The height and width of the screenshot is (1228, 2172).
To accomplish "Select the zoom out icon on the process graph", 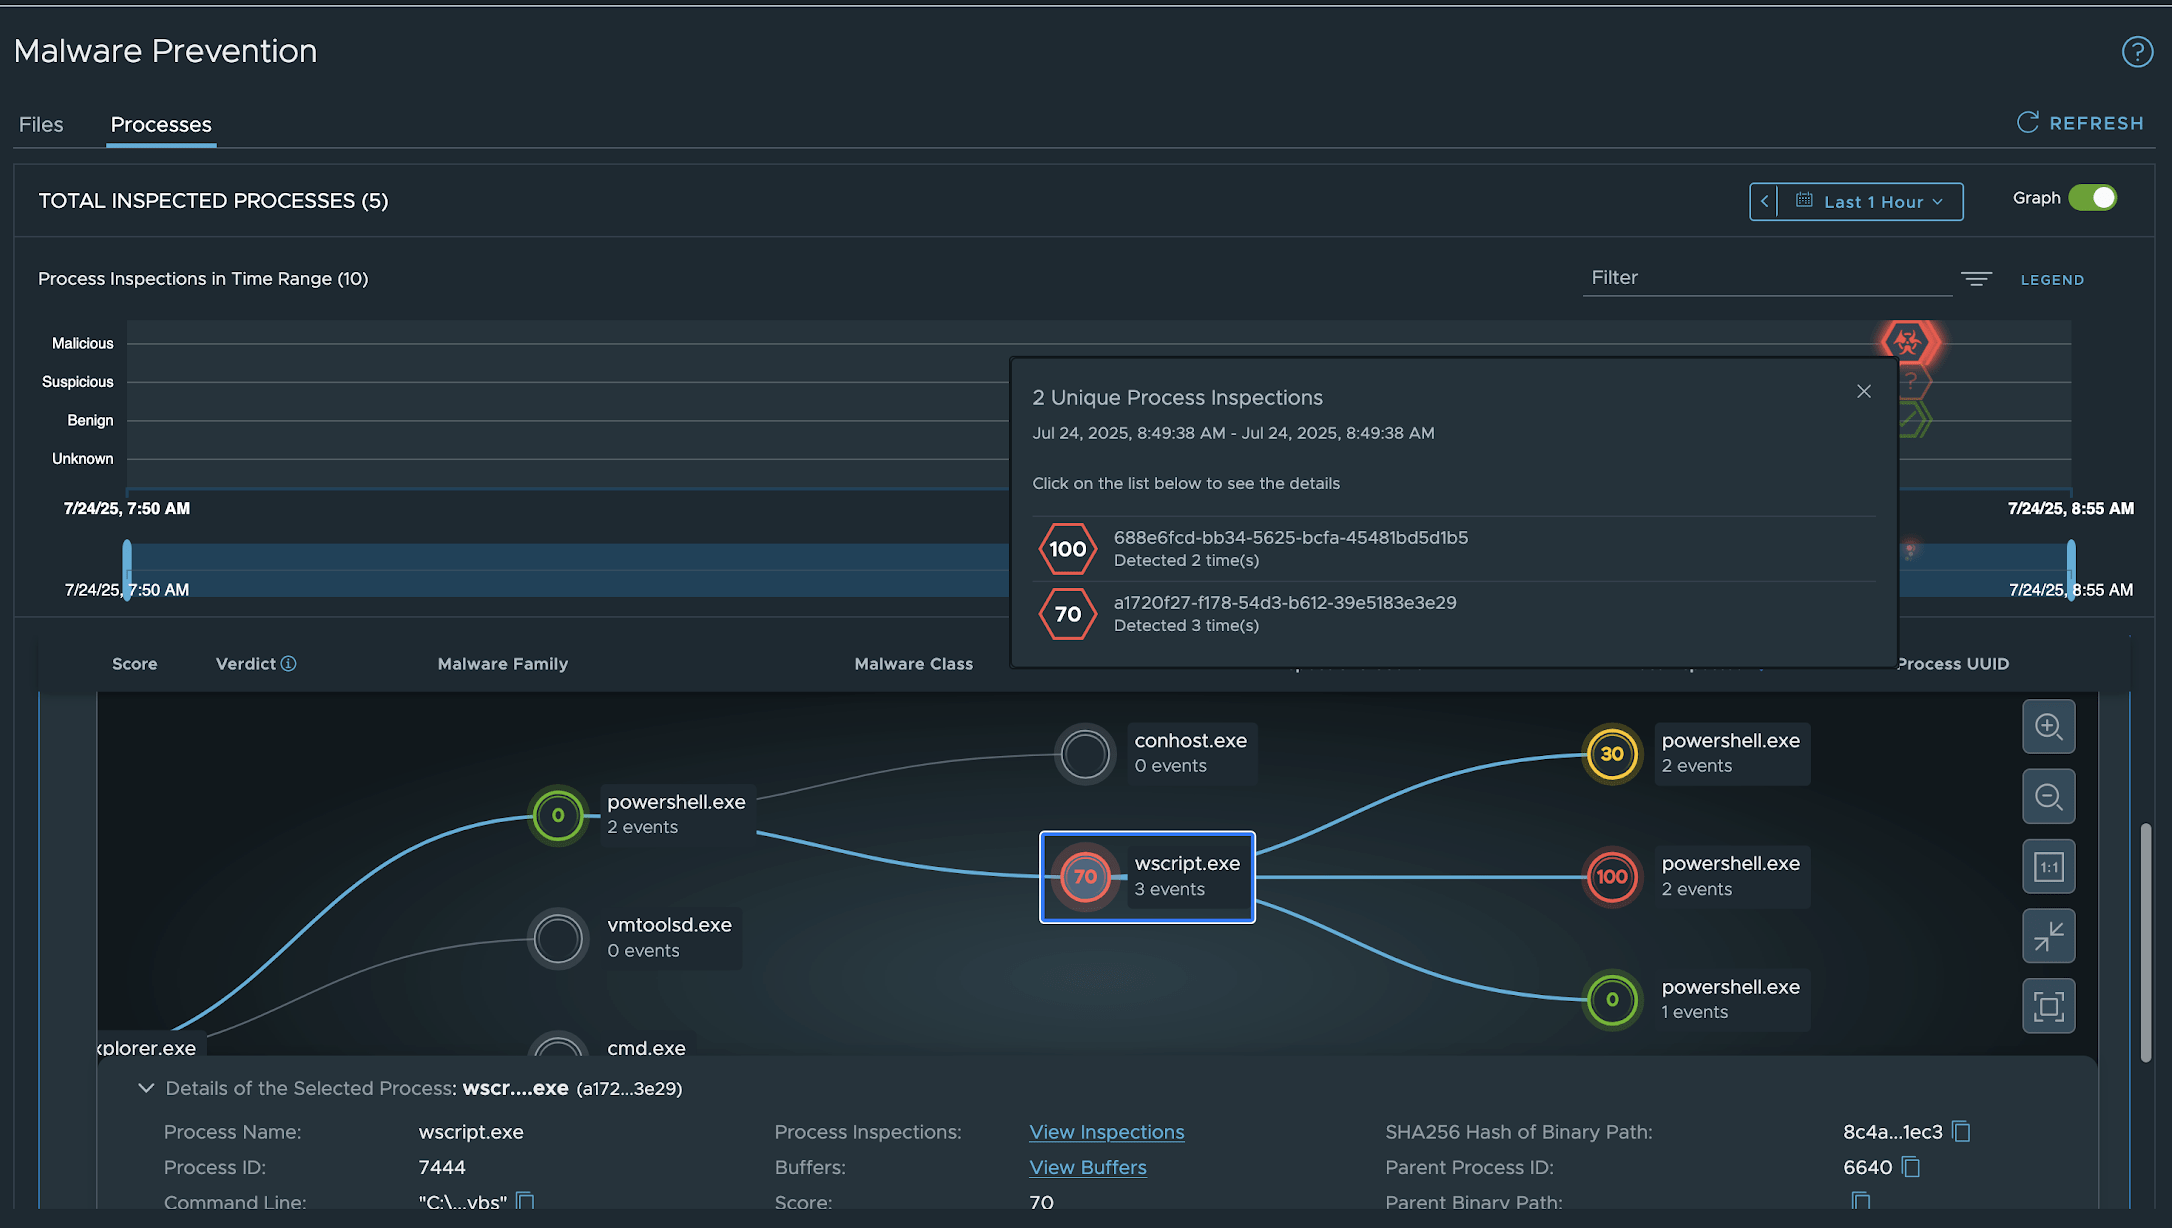I will [2049, 797].
